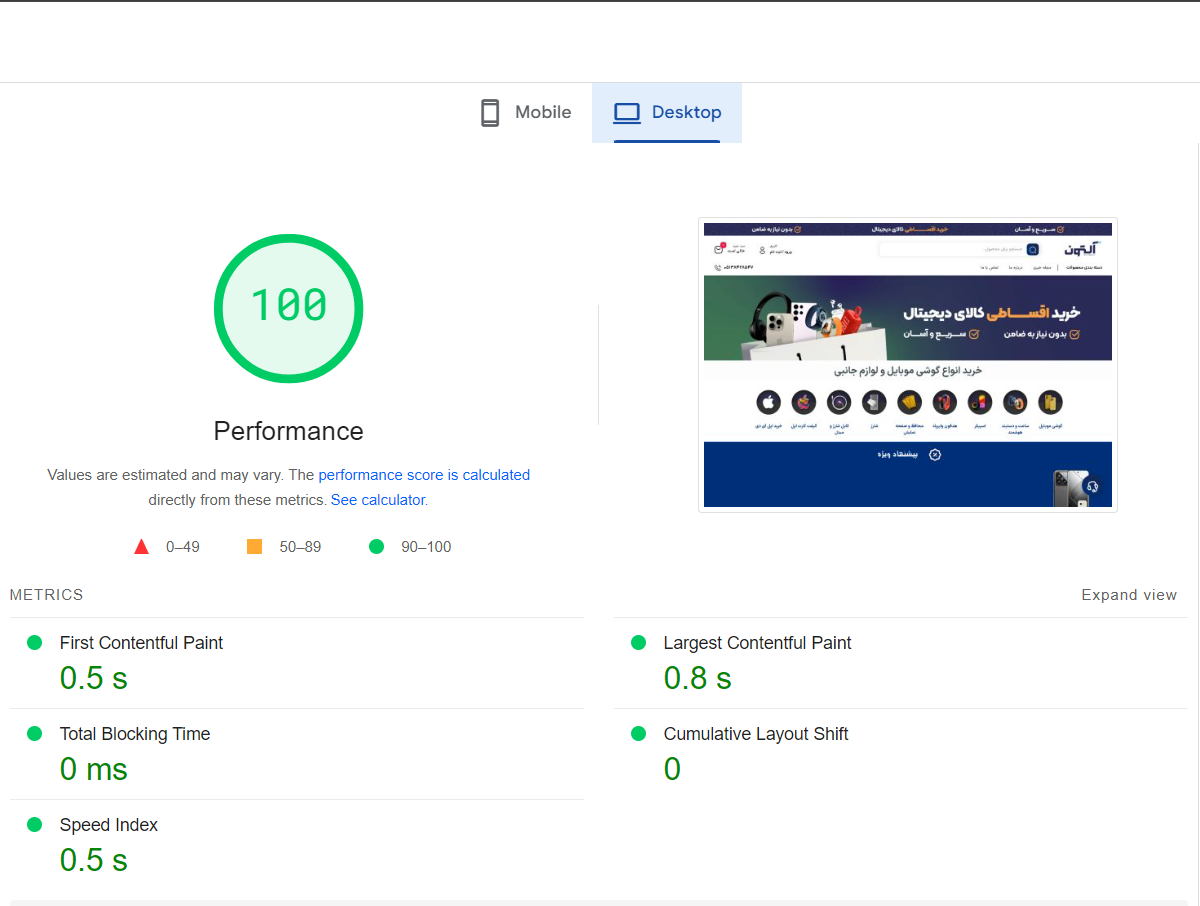
Task: Click the 0 ms Total Blocking Time value
Action: (94, 769)
